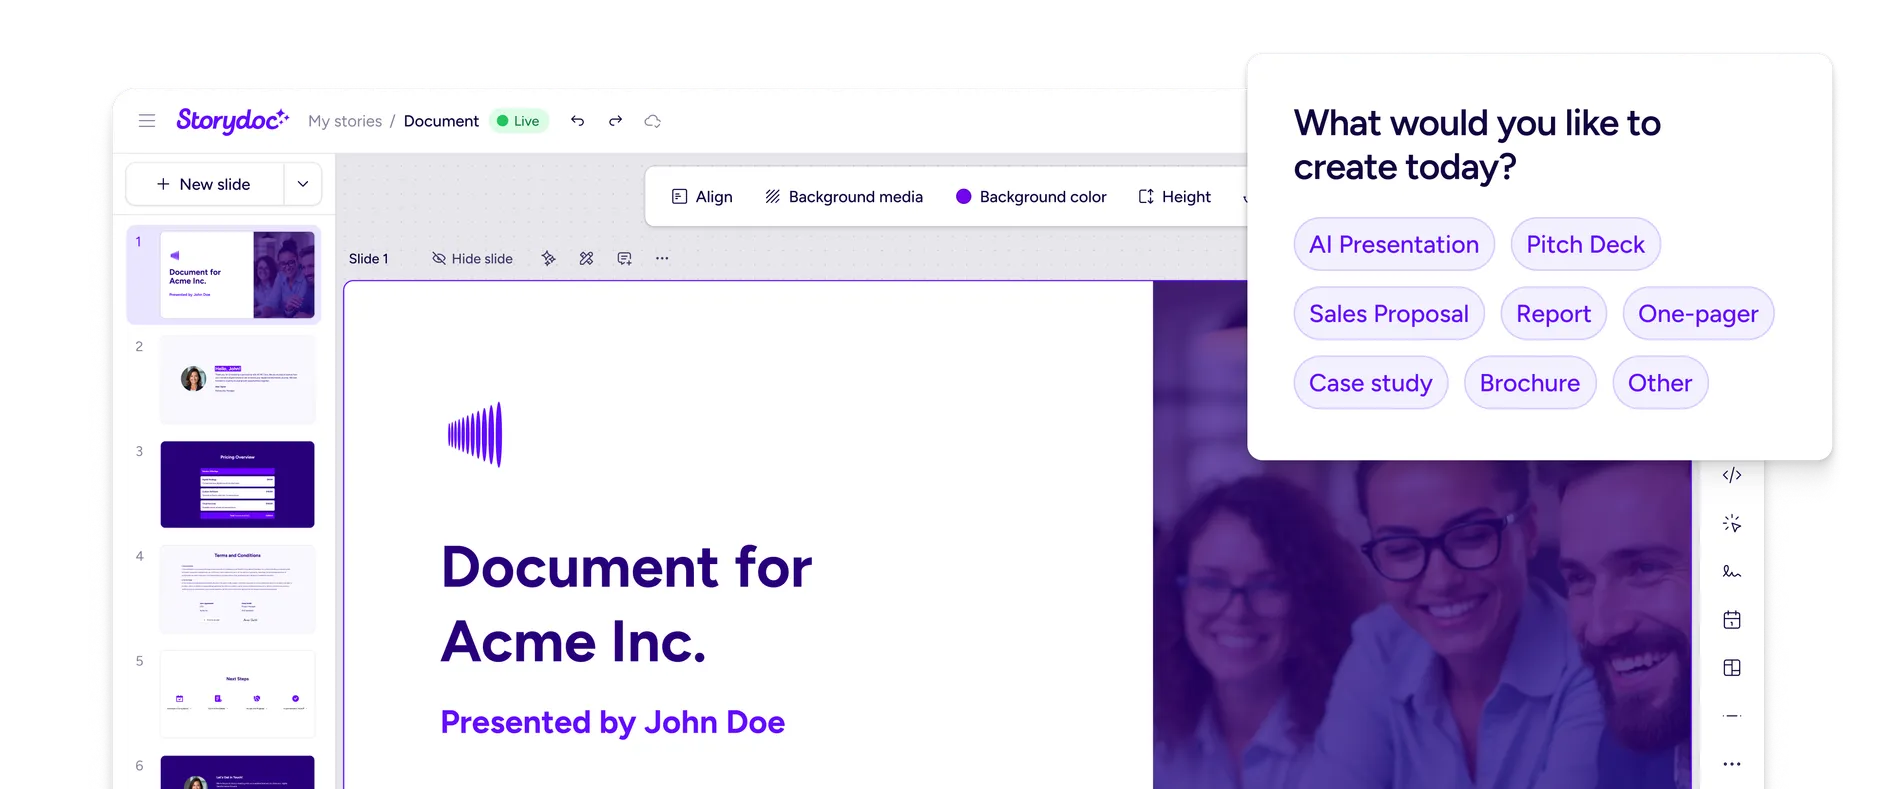
Task: Add a New slide
Action: [205, 184]
